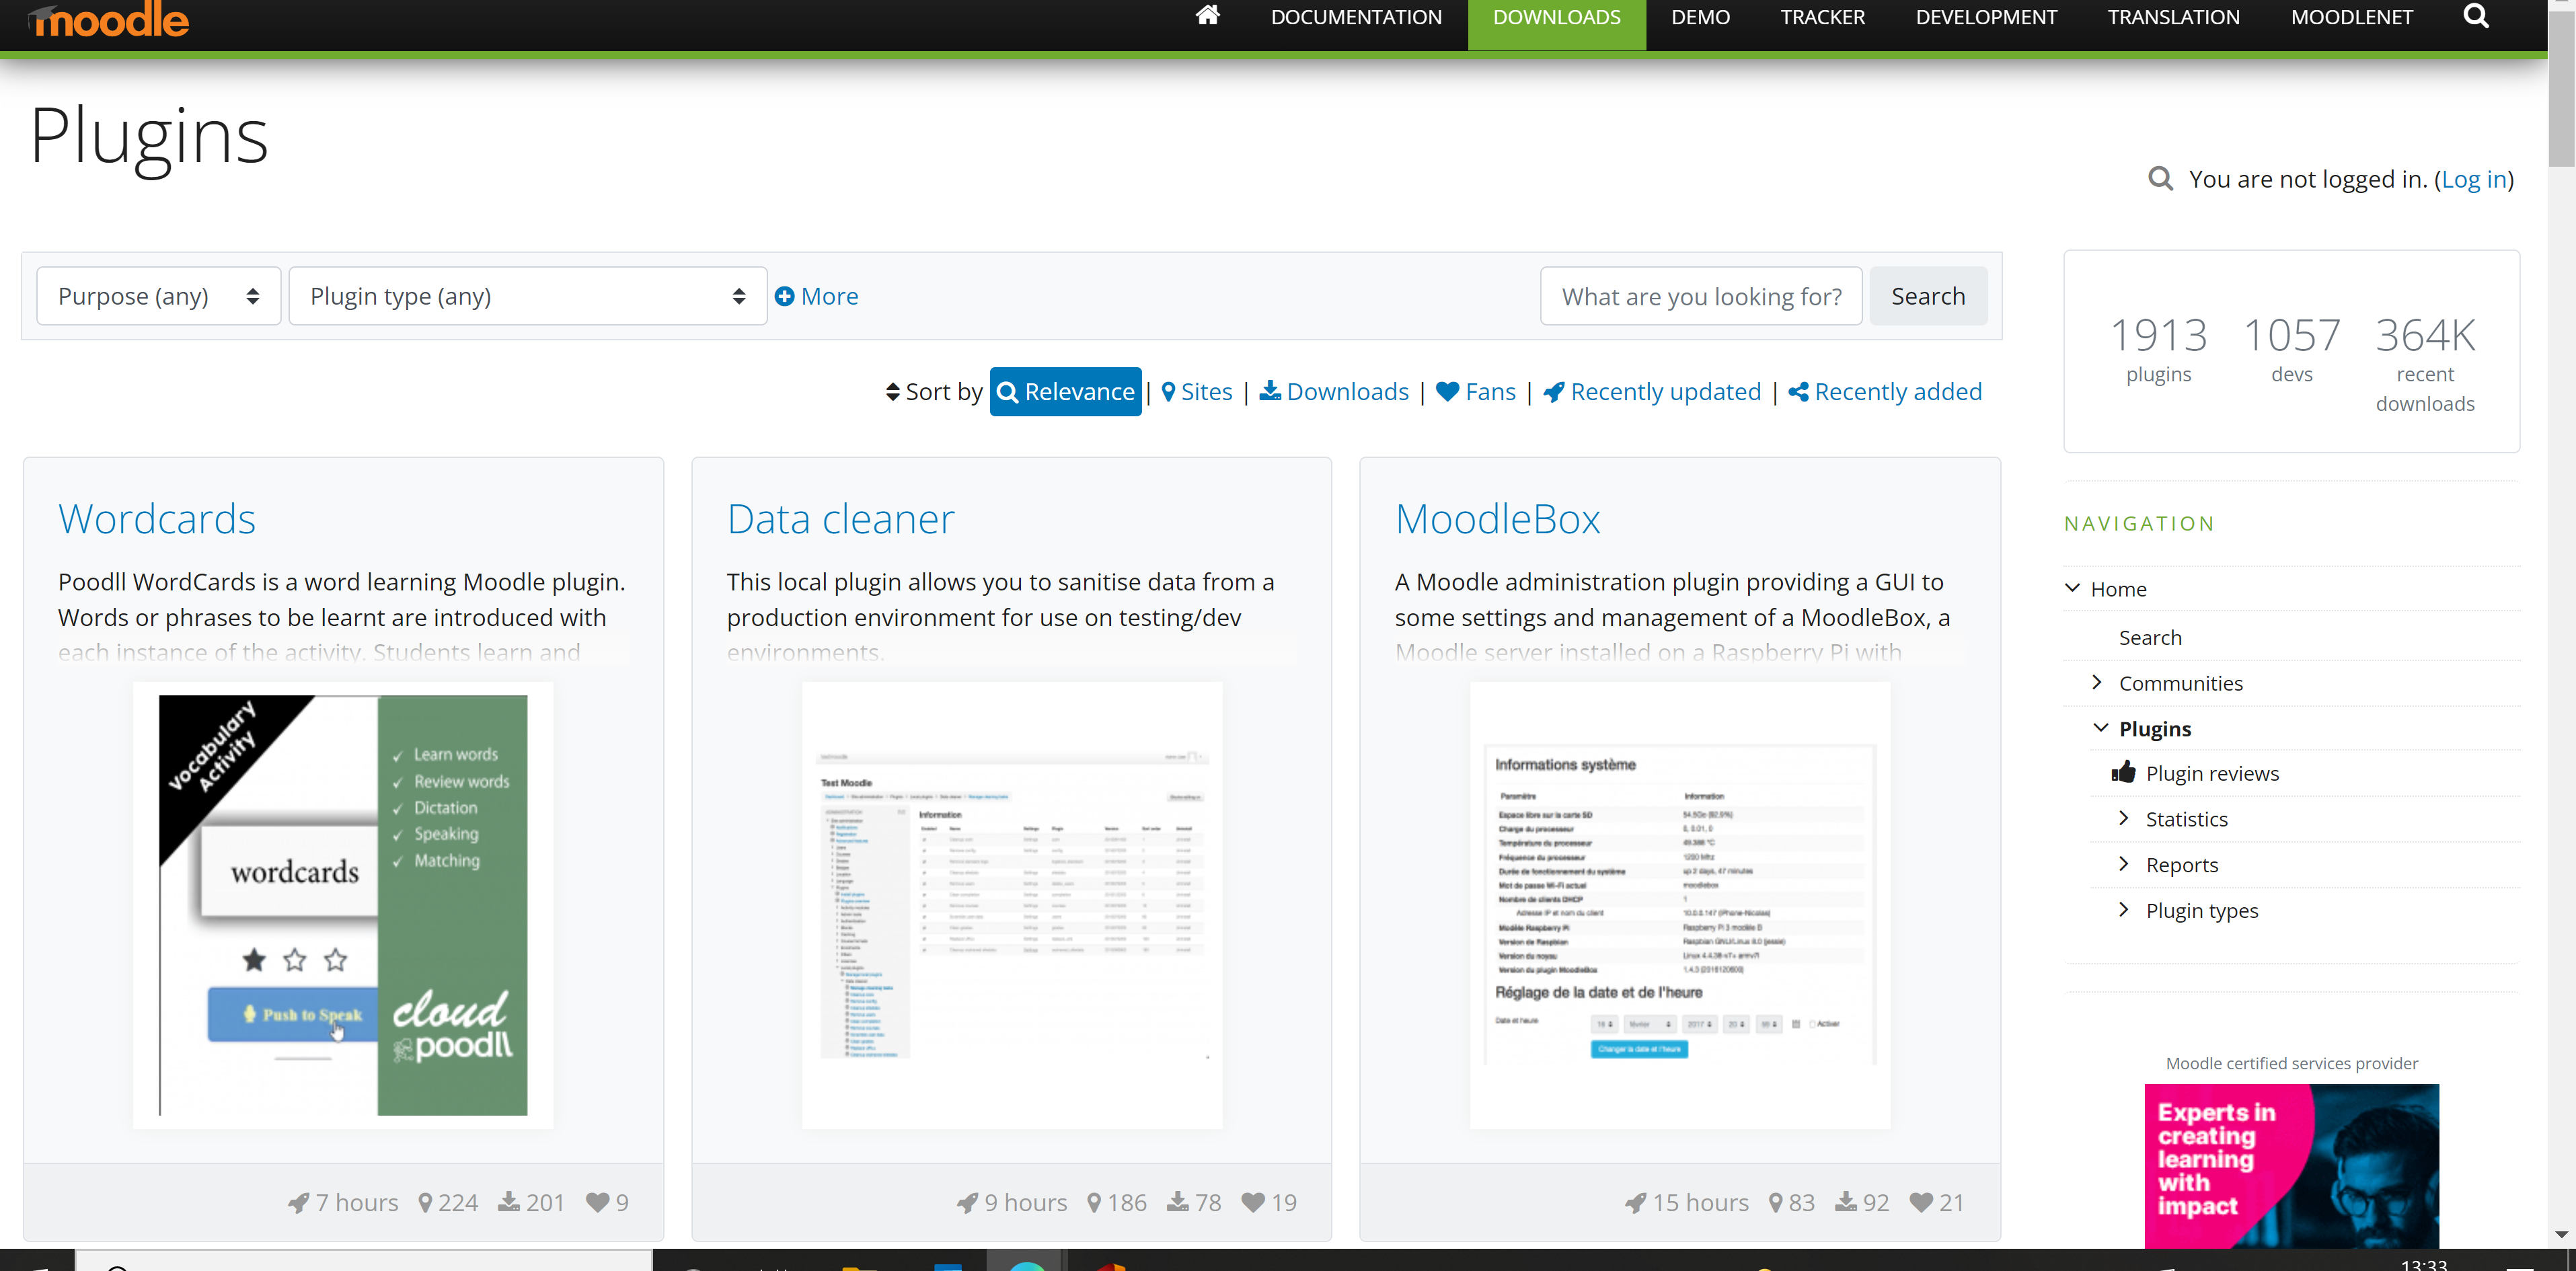
Task: Click search icon beside login status
Action: 2160,179
